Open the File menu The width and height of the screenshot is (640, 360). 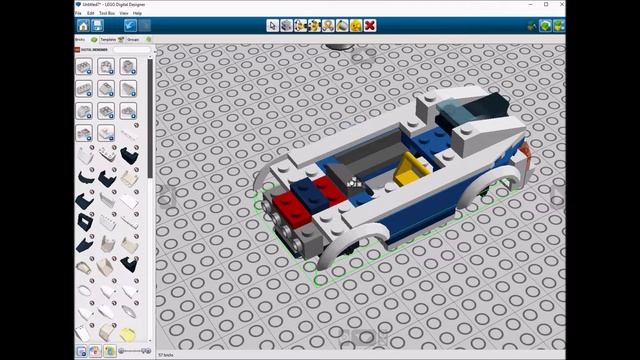[78, 13]
